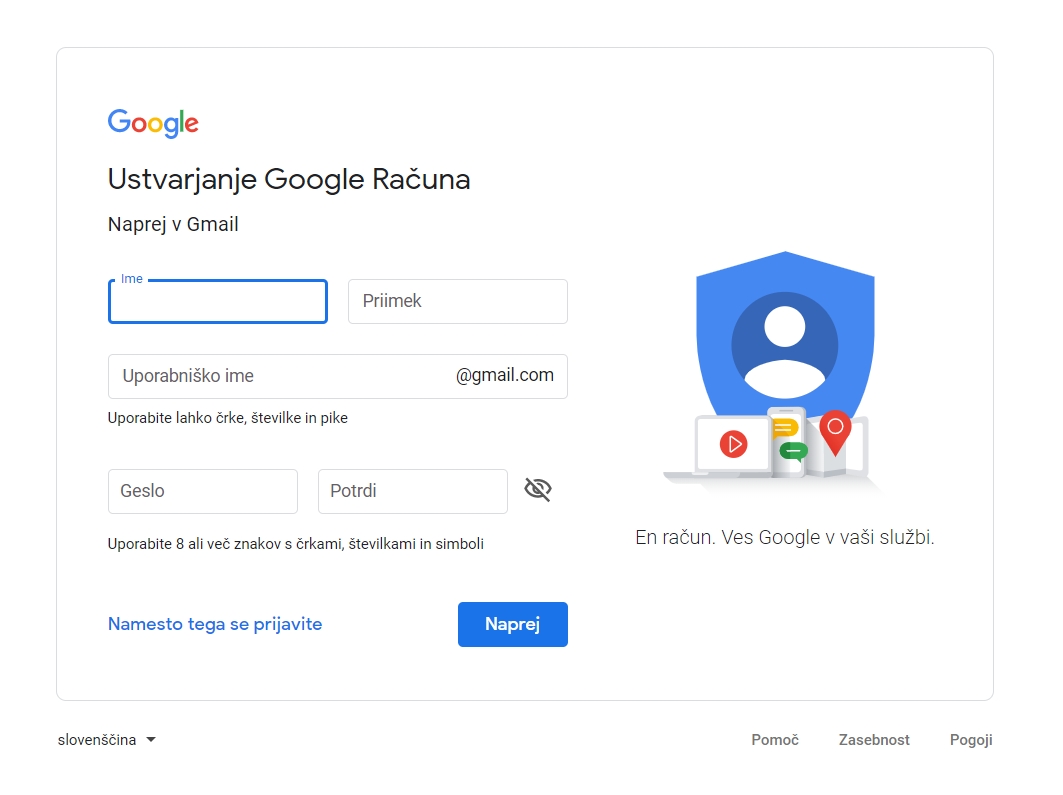
Task: Open the Zasebnost privacy link
Action: 874,740
